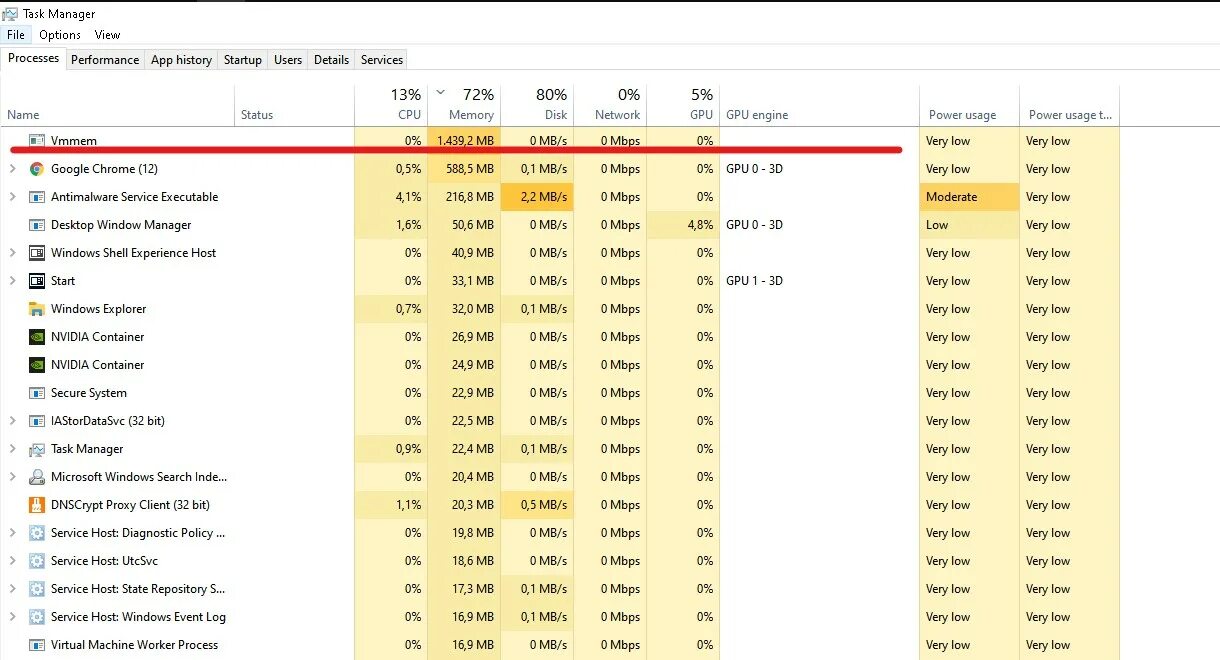Click the Microsoft Windows Search Indexer icon

click(x=37, y=477)
